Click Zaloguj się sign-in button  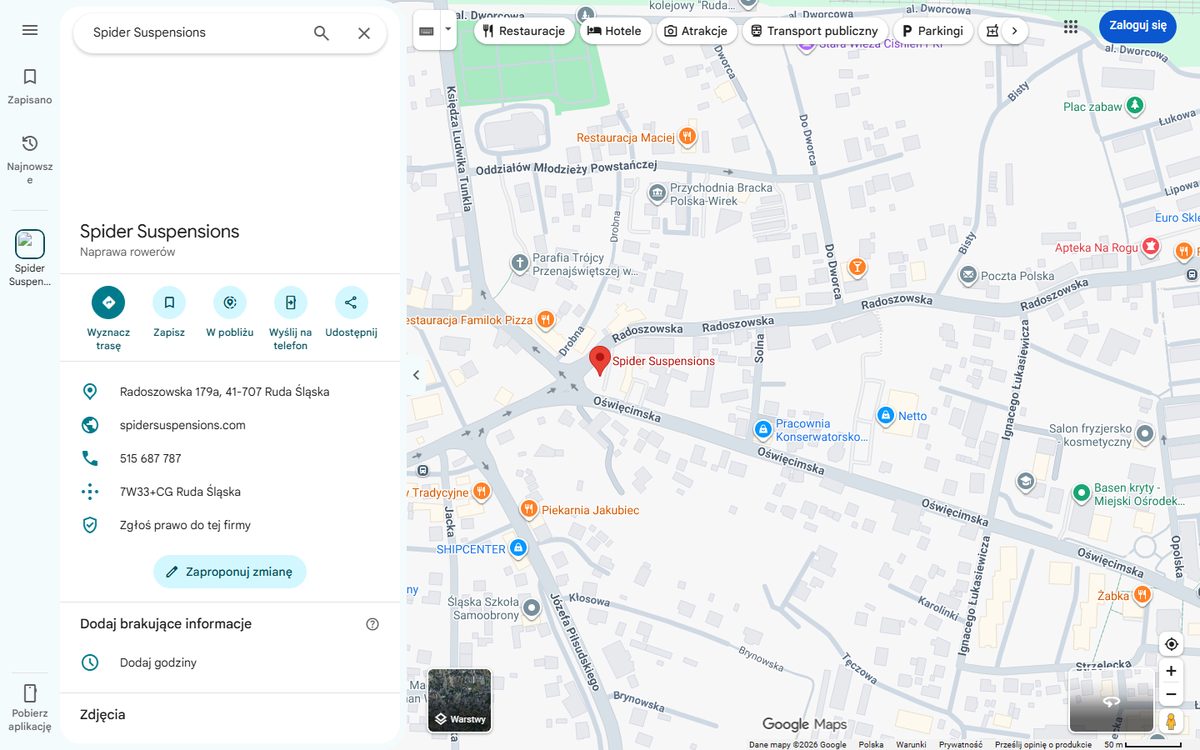point(1138,26)
